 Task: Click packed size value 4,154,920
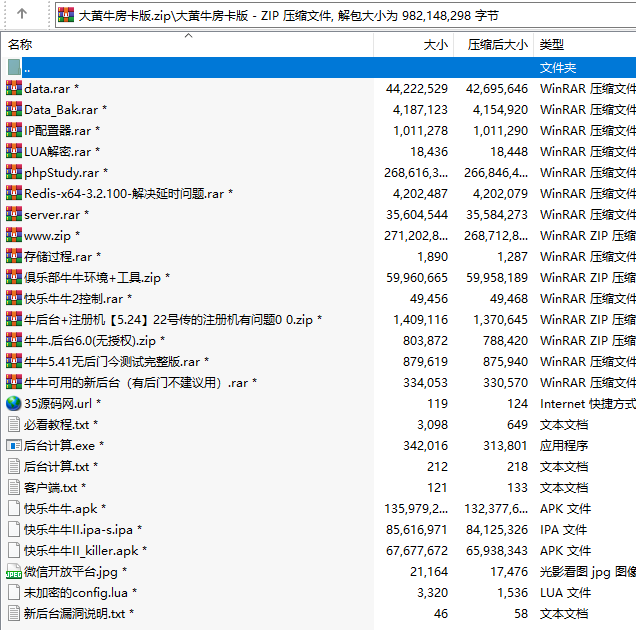pos(500,110)
